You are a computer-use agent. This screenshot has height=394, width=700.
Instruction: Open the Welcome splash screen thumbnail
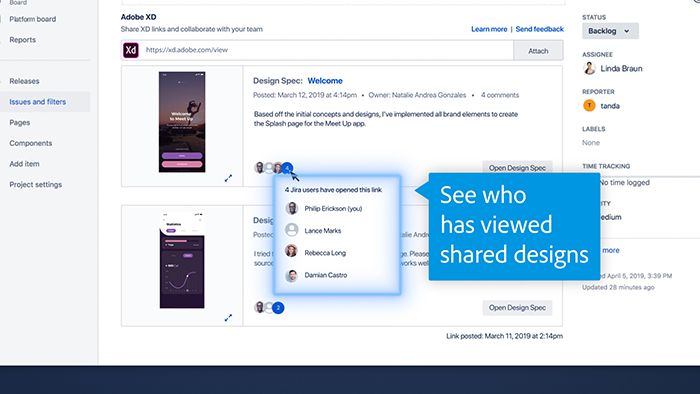[x=182, y=122]
